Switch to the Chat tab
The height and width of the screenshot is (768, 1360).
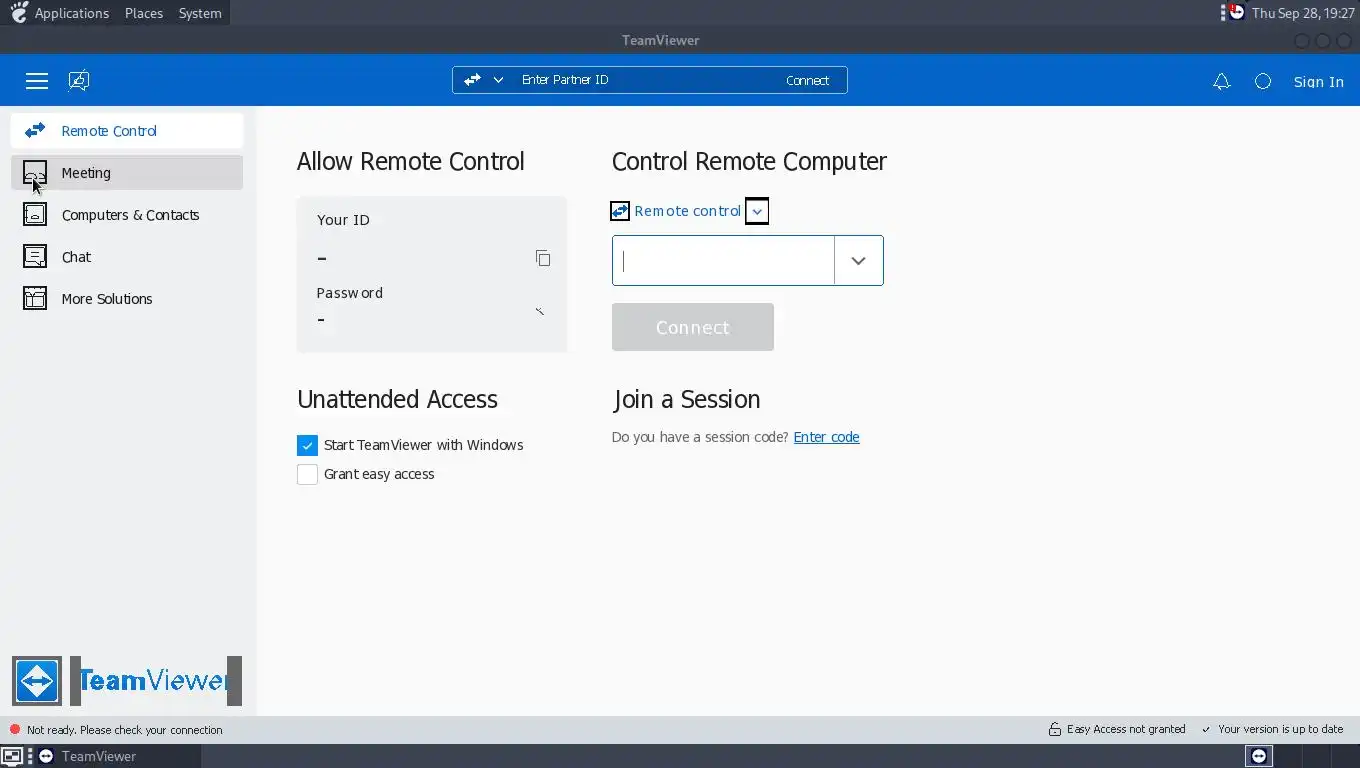coord(127,257)
